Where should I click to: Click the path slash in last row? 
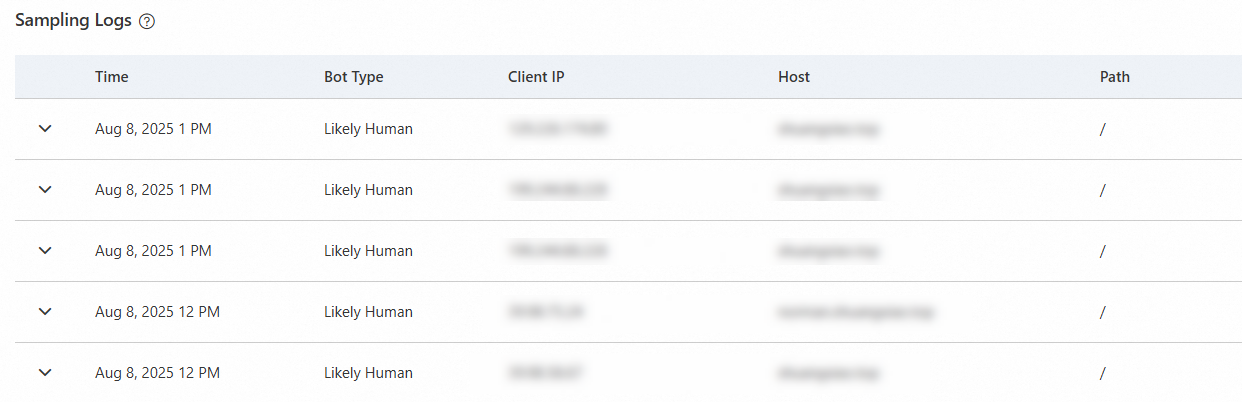(1102, 373)
